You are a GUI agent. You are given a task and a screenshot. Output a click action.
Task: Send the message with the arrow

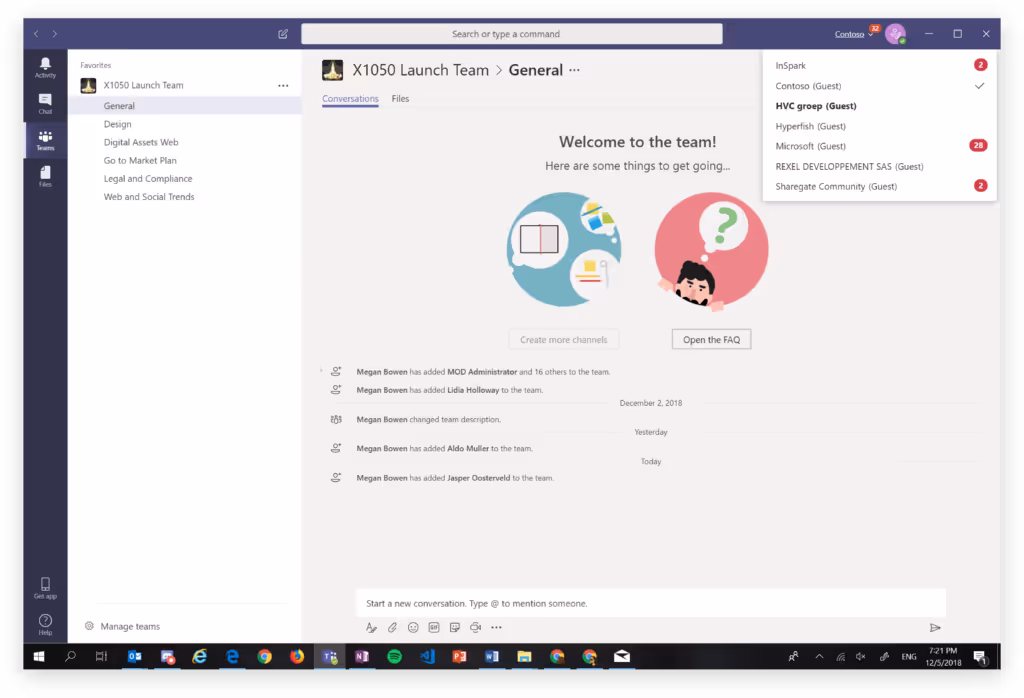pos(935,627)
